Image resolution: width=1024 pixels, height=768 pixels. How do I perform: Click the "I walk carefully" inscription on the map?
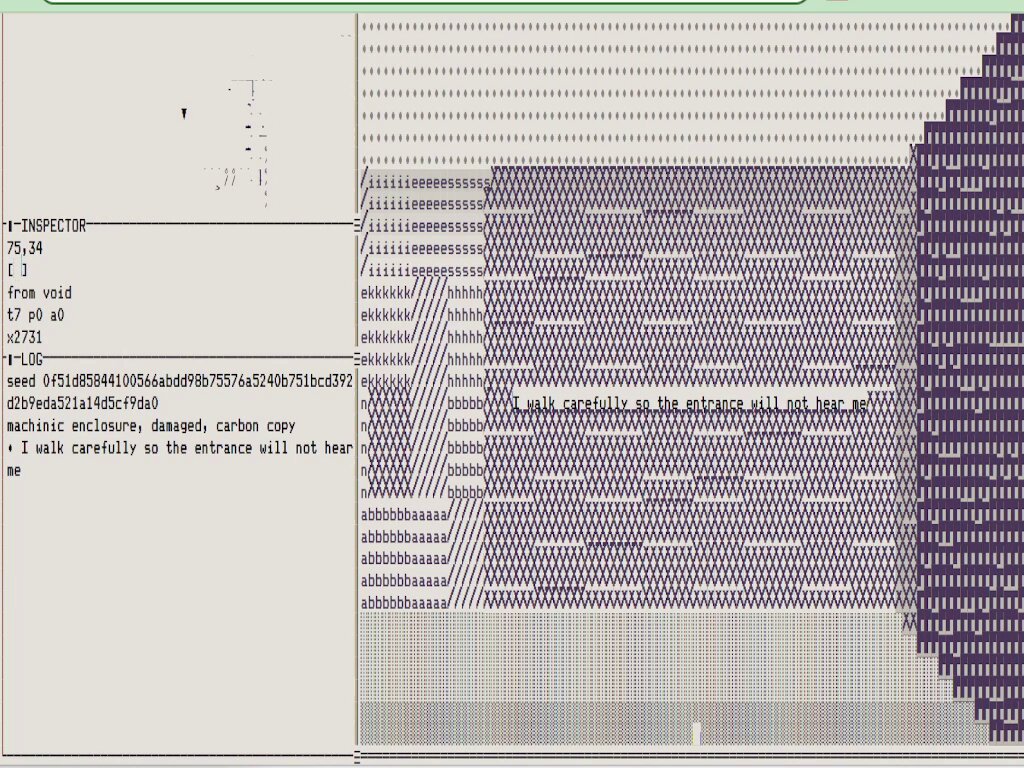tap(690, 404)
